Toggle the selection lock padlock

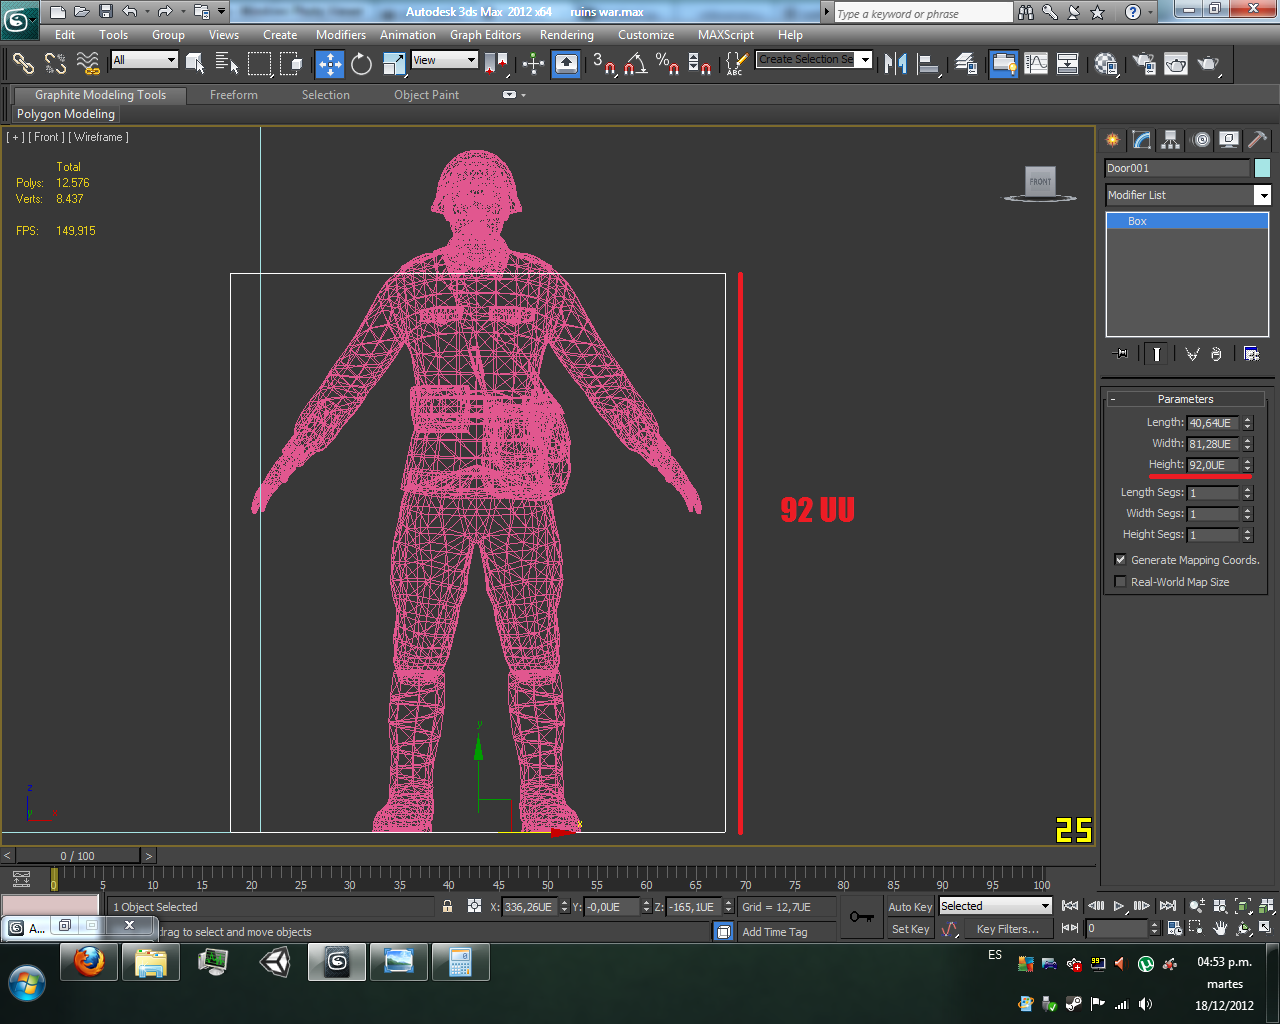click(x=447, y=906)
